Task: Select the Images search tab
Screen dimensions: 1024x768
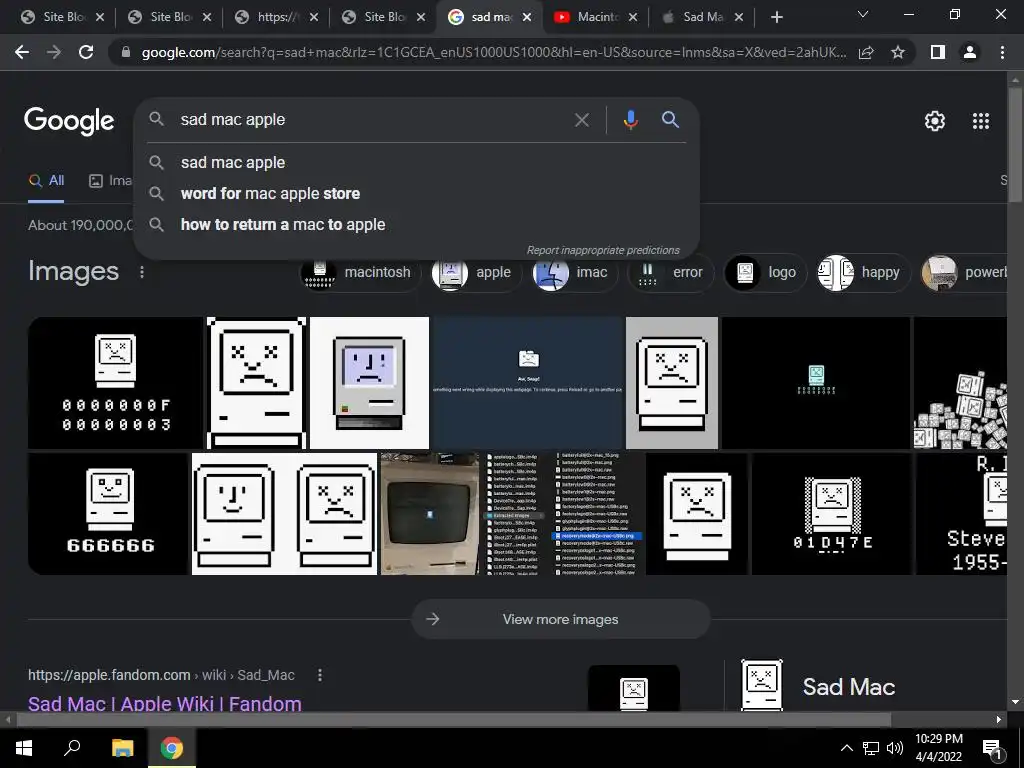Action: click(x=110, y=181)
